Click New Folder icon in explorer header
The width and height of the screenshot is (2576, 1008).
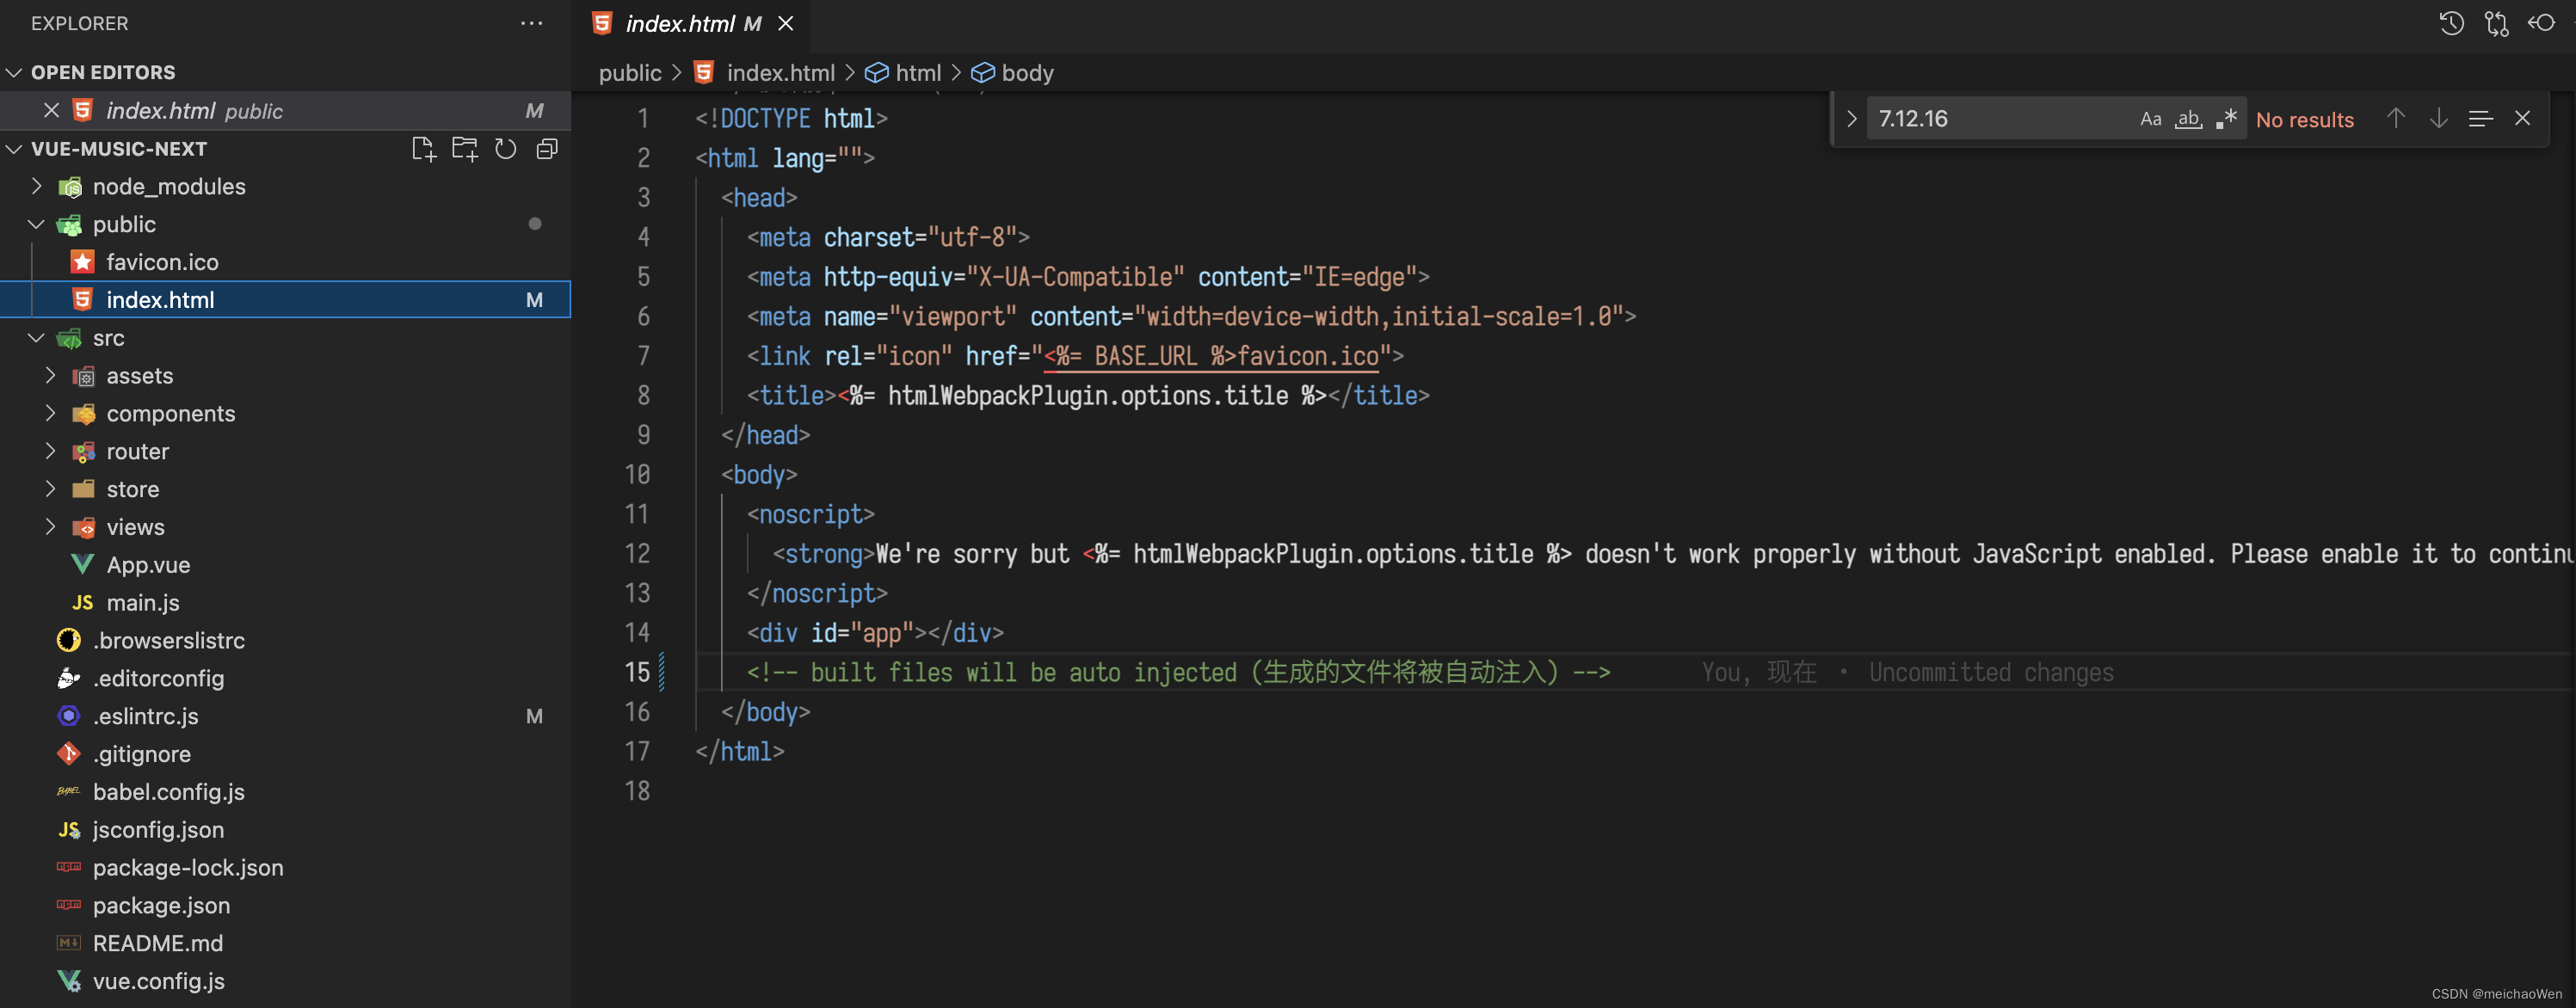point(464,149)
